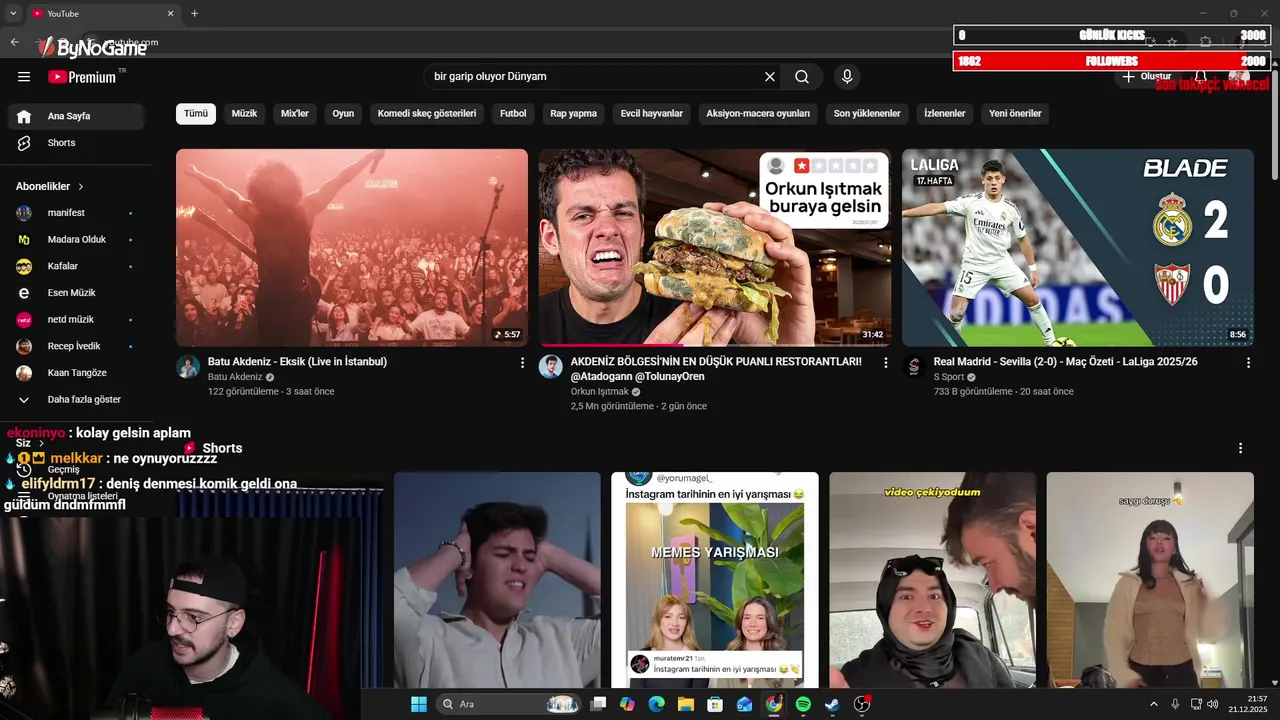Screen dimensions: 1280x720
Task: Open the tab search dropdown arrow
Action: pos(13,13)
